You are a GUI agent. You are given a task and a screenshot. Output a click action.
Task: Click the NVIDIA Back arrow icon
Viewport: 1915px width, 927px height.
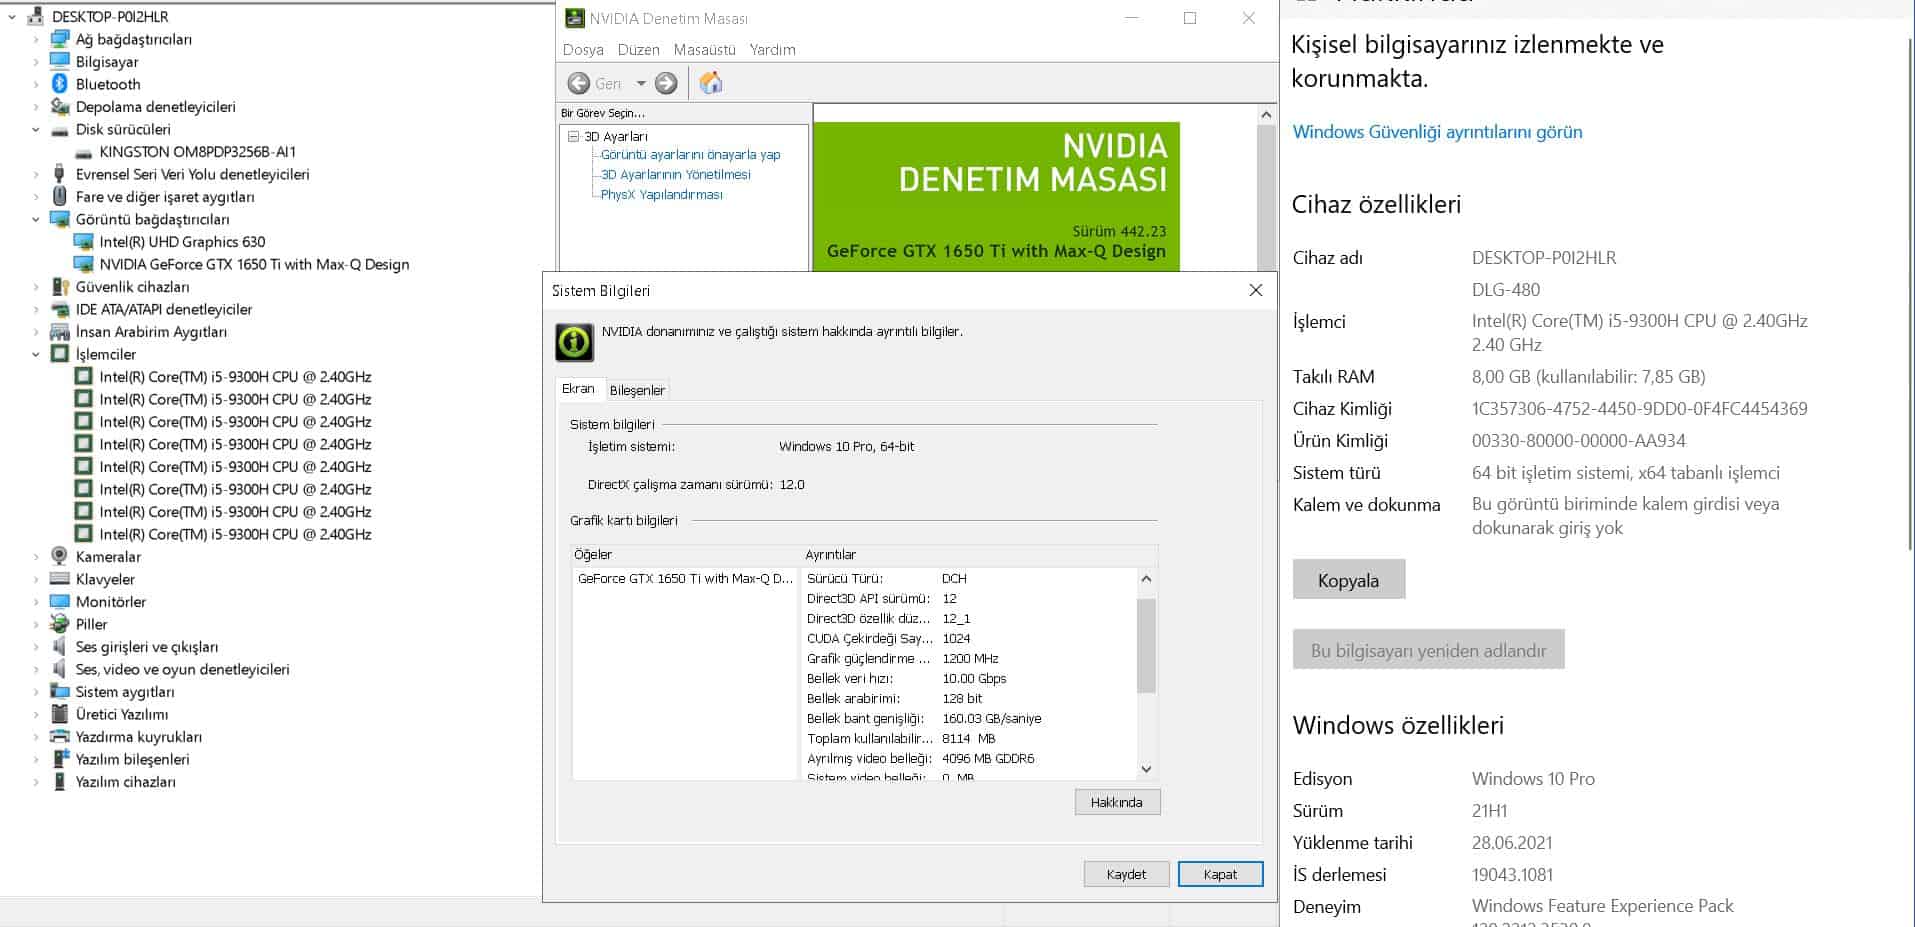point(578,83)
